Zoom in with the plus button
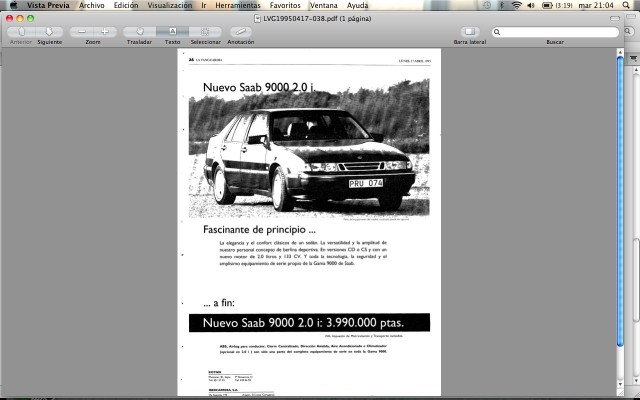The width and height of the screenshot is (640, 400). coord(105,32)
